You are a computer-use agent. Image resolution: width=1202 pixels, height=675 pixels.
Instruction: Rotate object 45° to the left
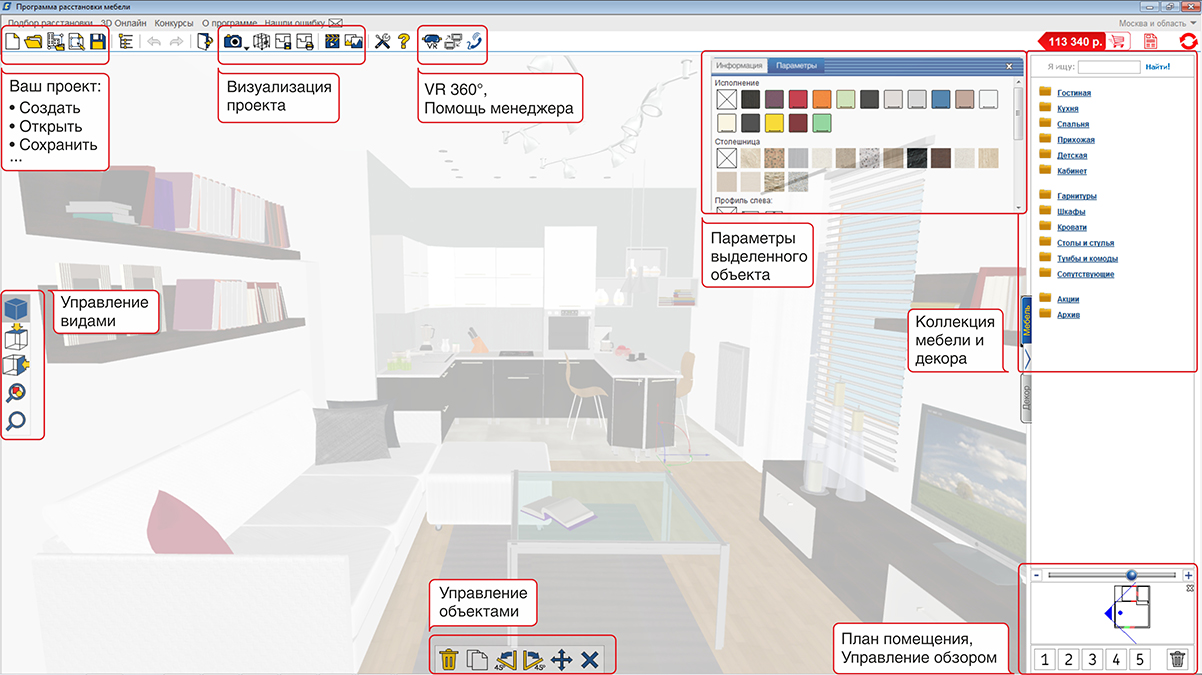(506, 659)
